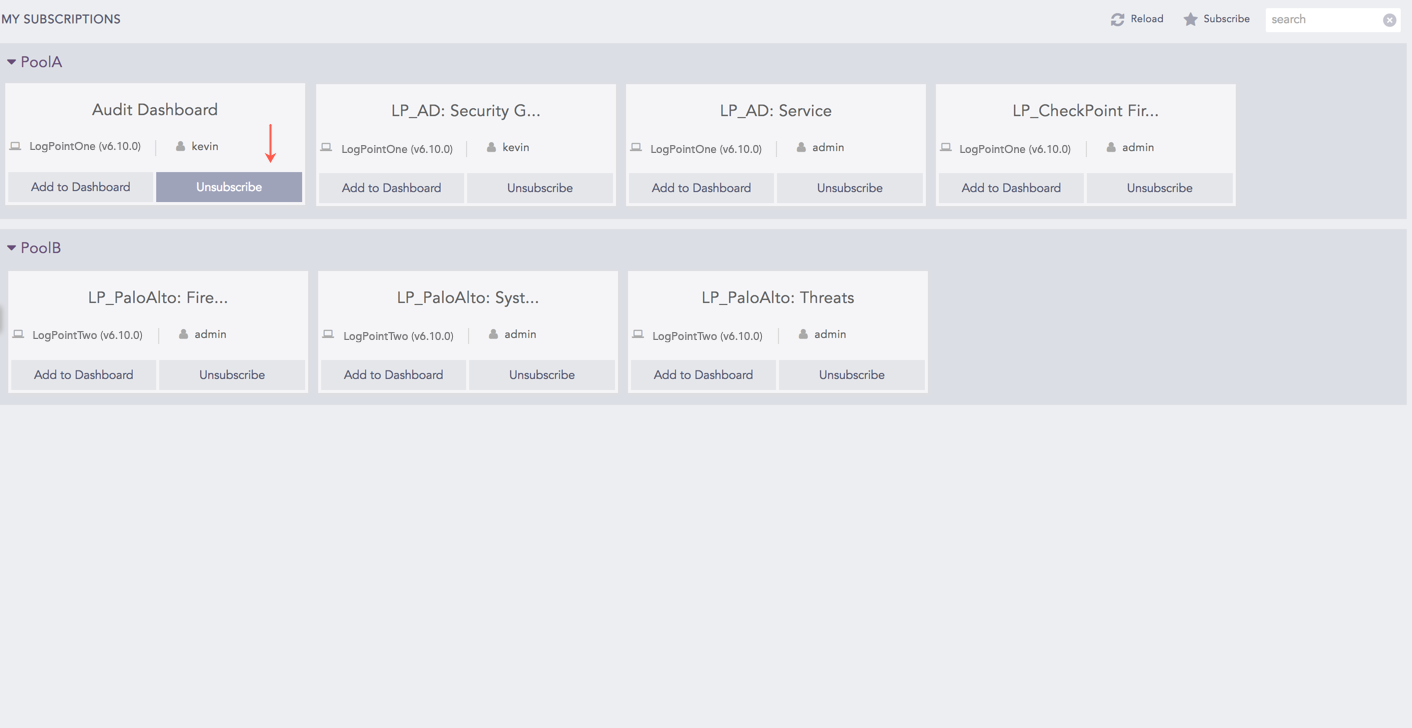1412x728 pixels.
Task: Click inside the search input field
Action: click(1320, 19)
